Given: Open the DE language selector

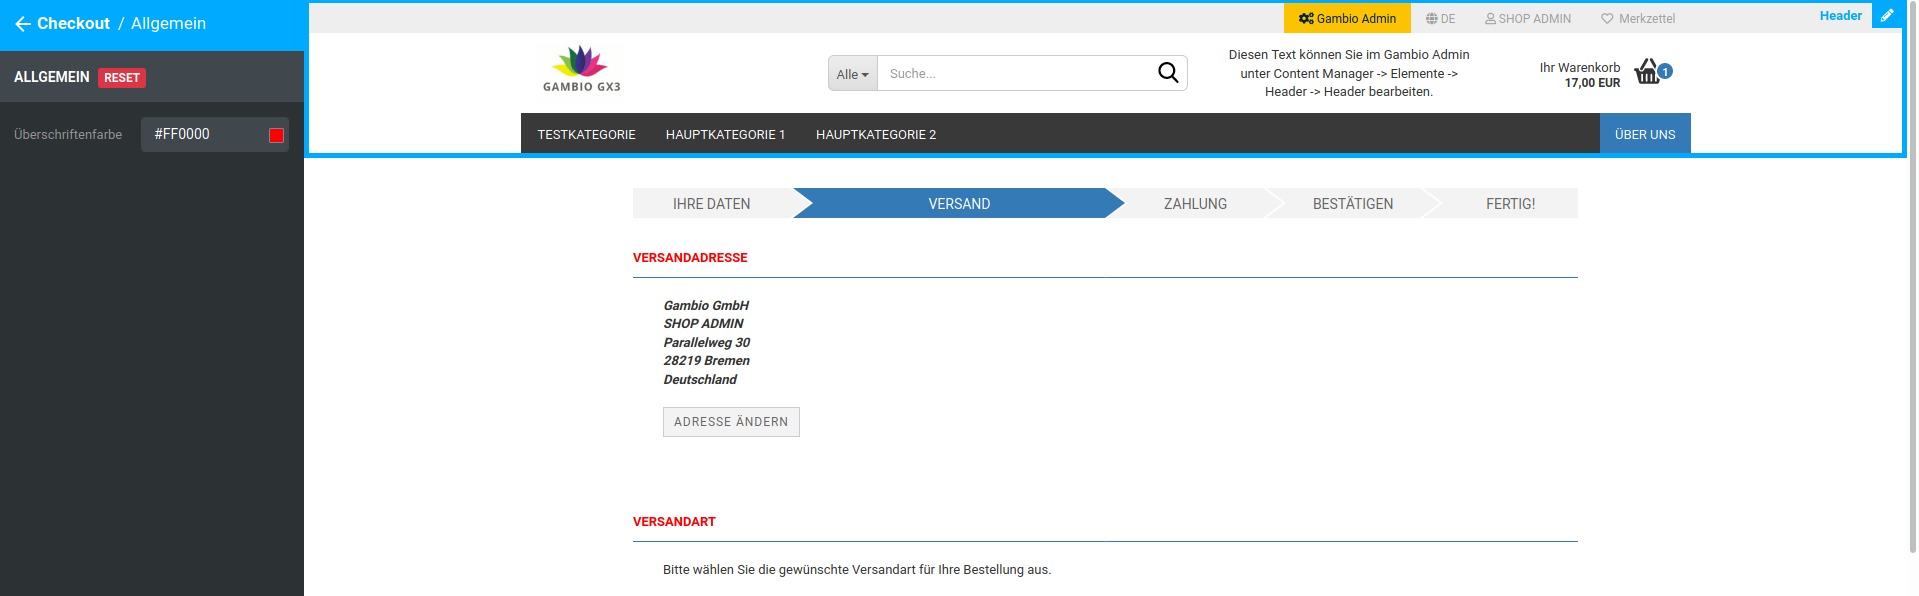Looking at the screenshot, I should point(1440,19).
